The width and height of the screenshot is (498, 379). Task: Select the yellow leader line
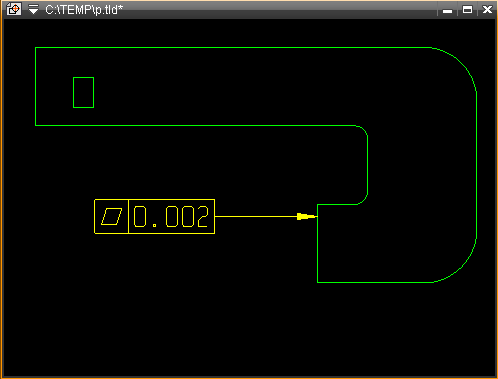[256, 217]
